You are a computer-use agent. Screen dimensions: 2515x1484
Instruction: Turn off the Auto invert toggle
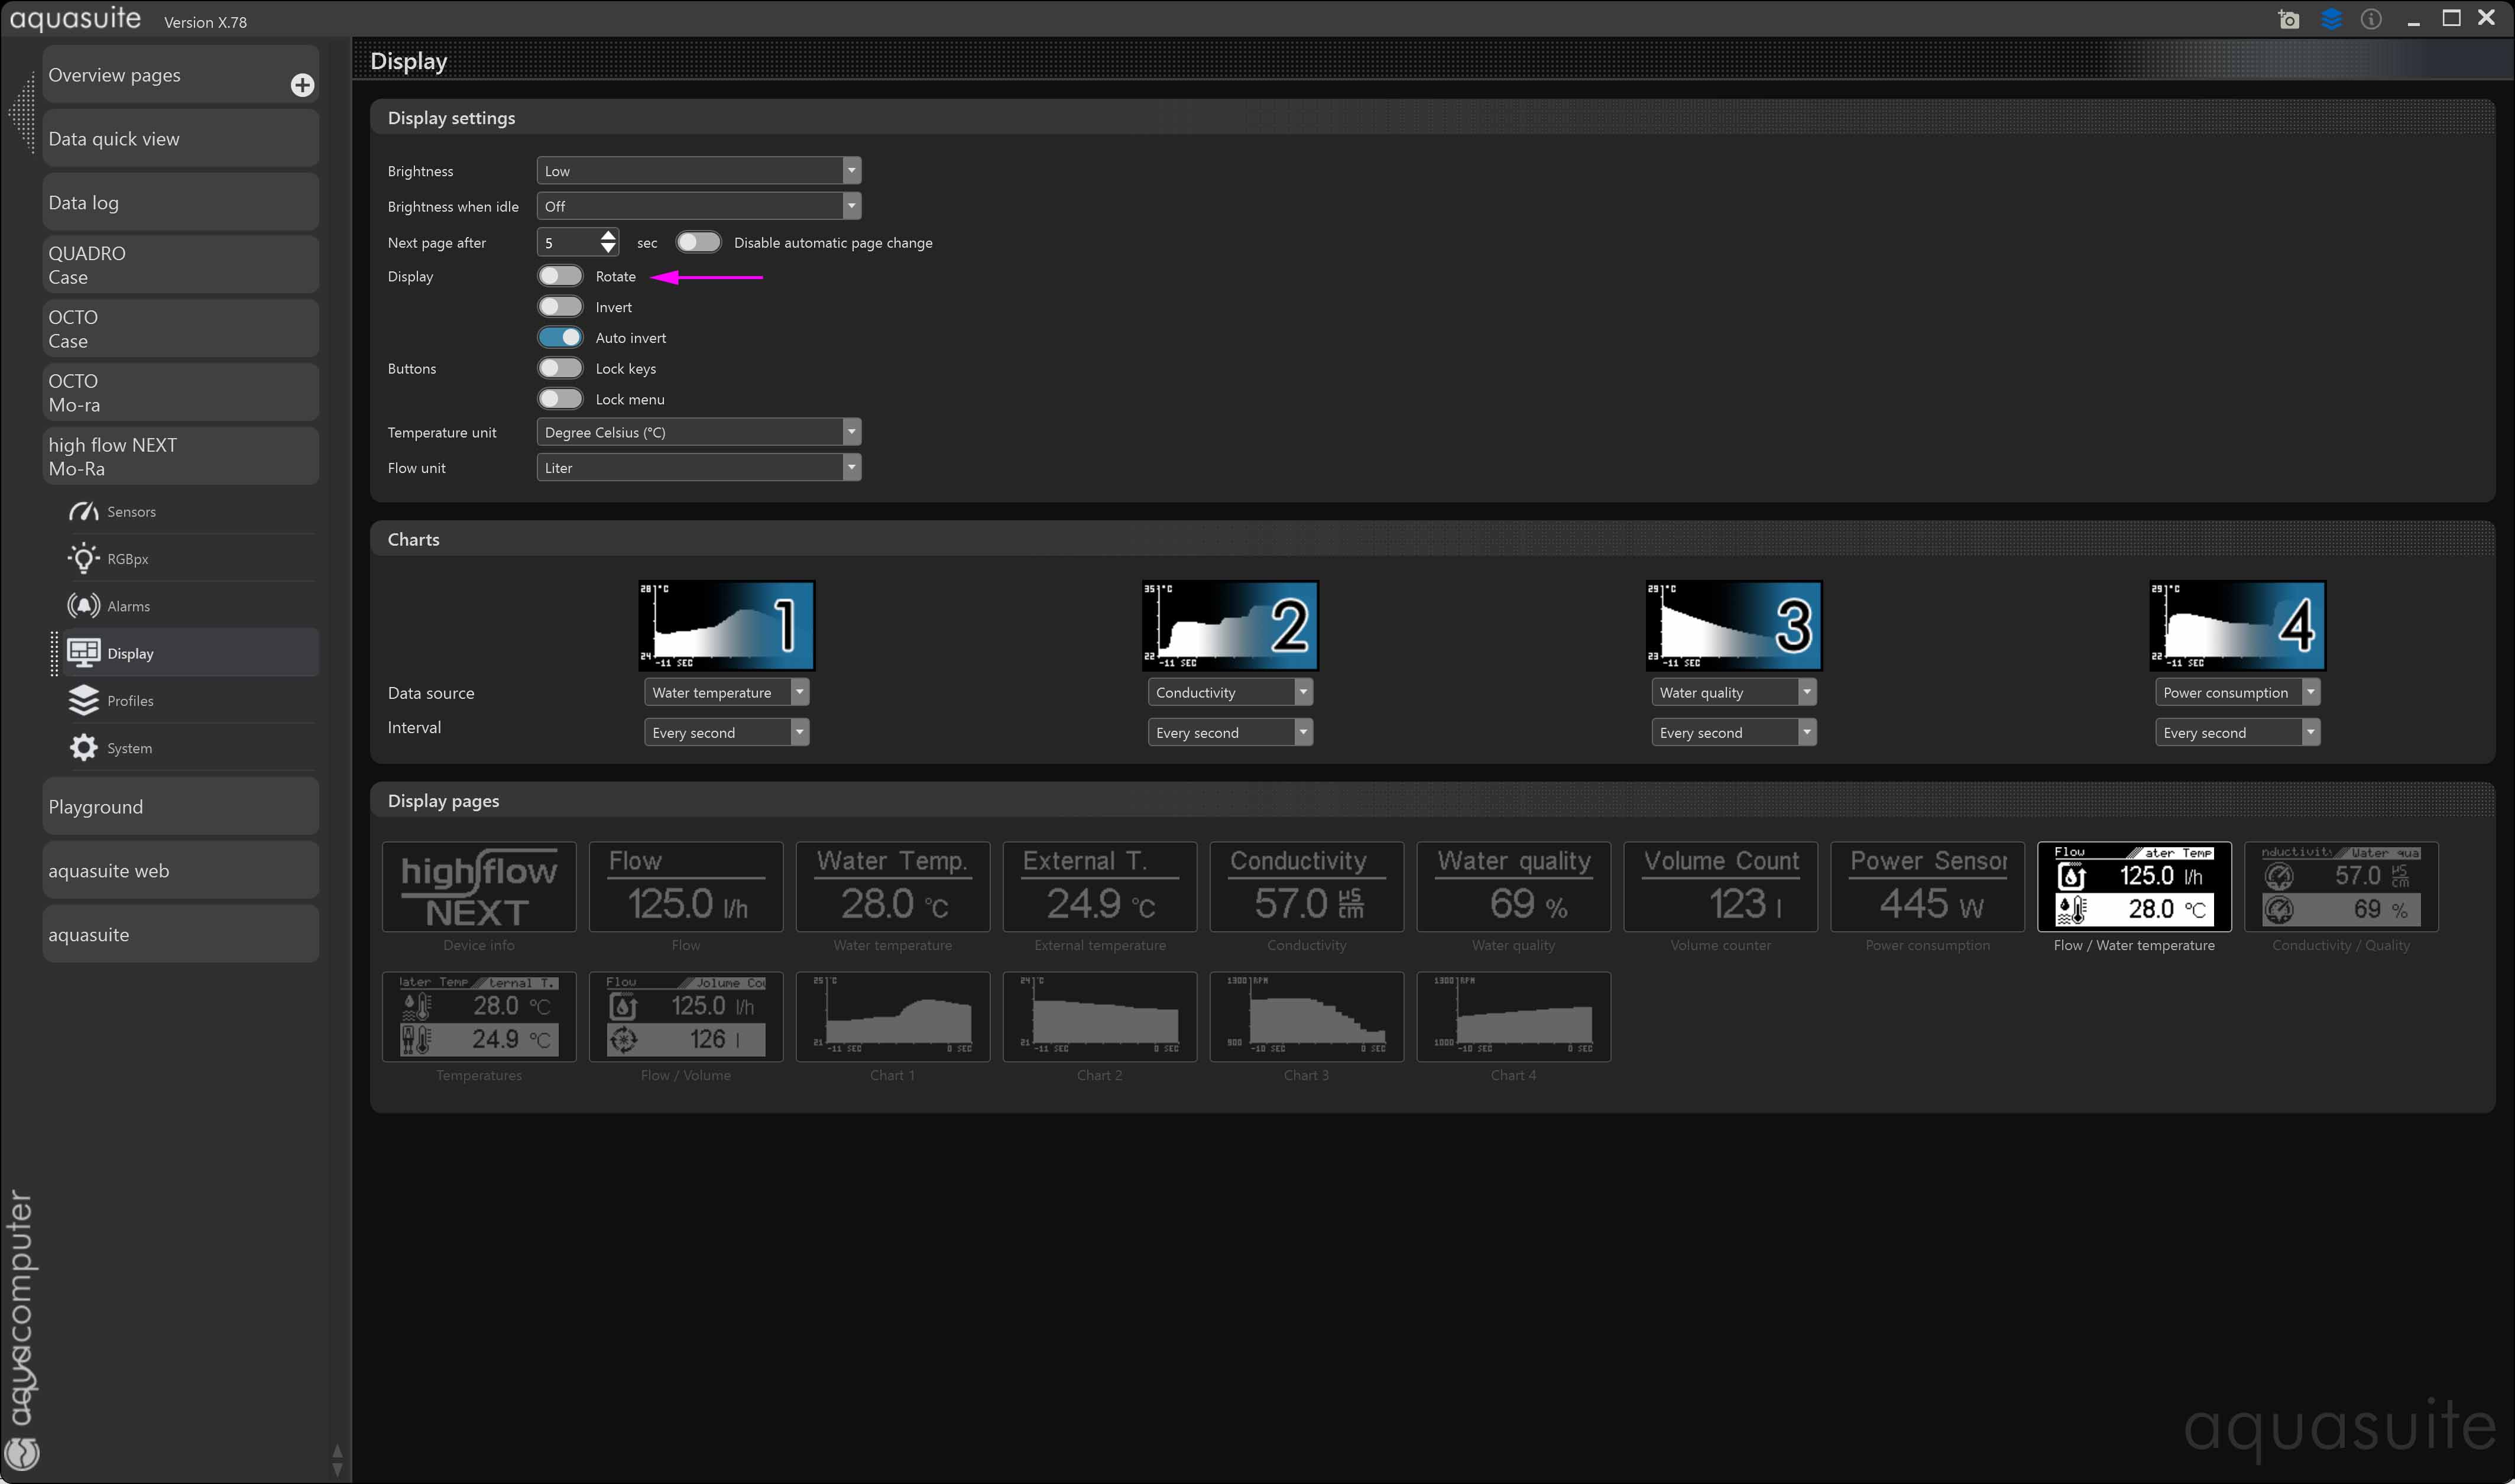560,338
